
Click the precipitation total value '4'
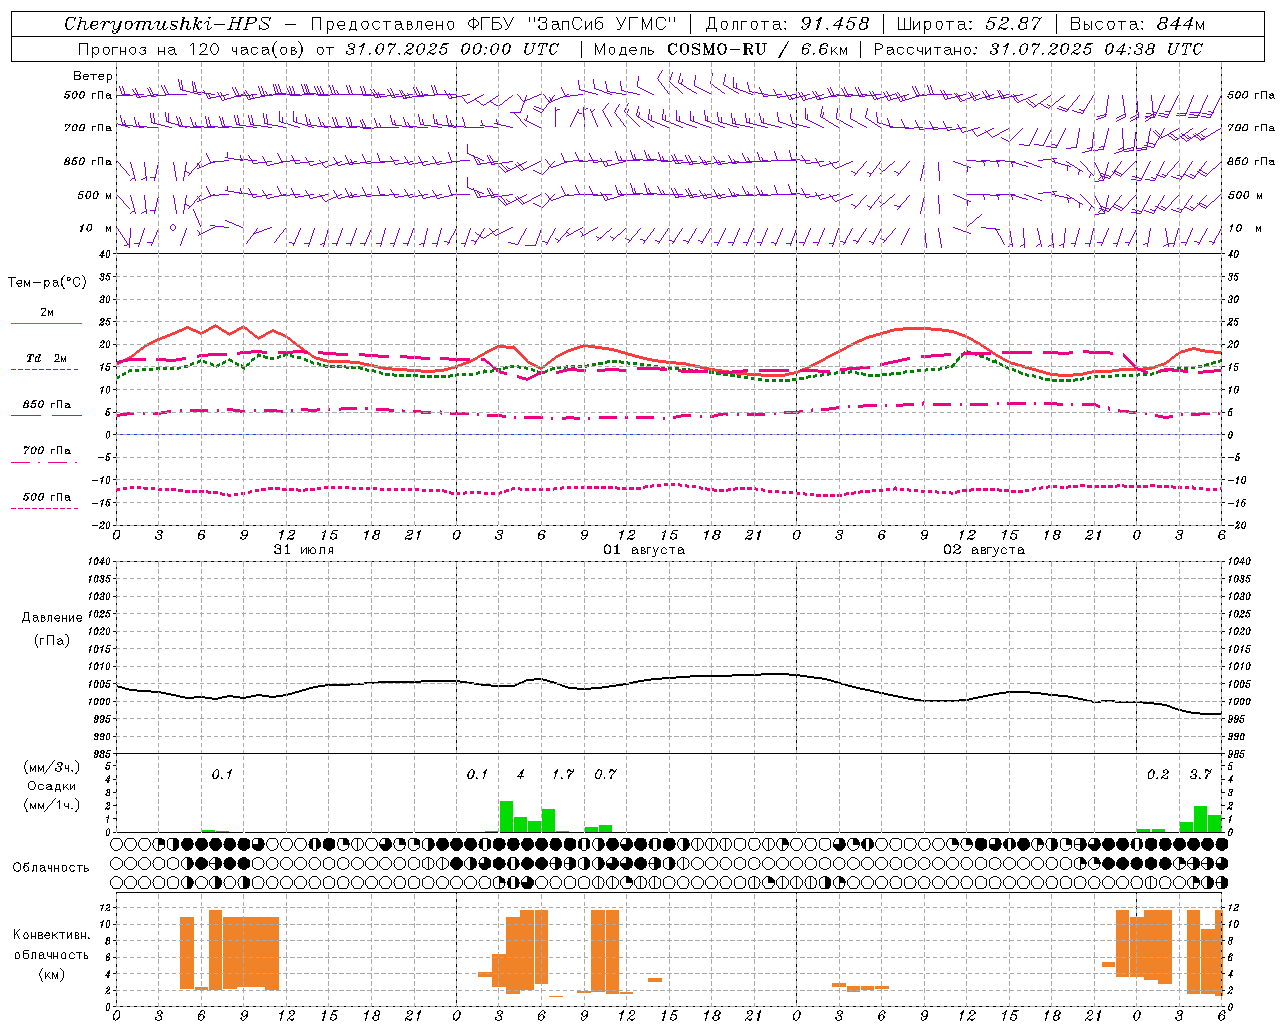520,774
